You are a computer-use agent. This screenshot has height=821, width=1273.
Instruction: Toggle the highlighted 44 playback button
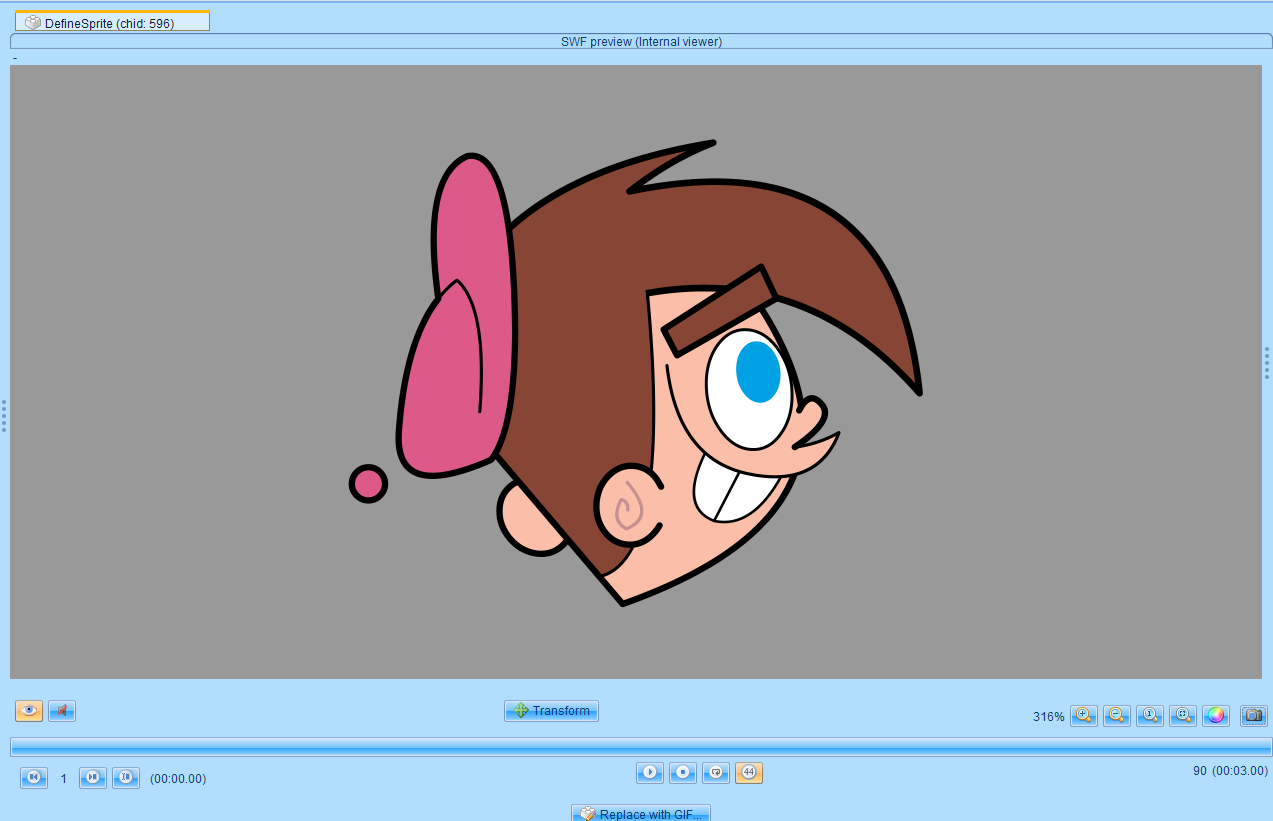click(749, 772)
